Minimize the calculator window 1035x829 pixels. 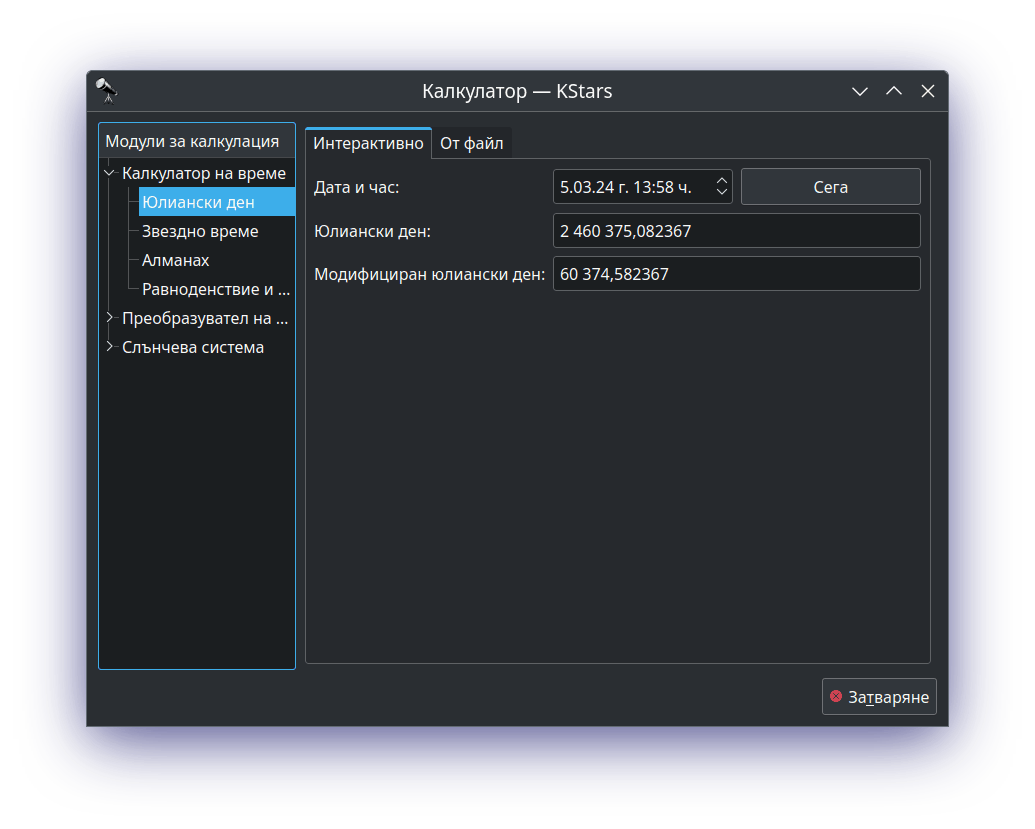tap(859, 91)
